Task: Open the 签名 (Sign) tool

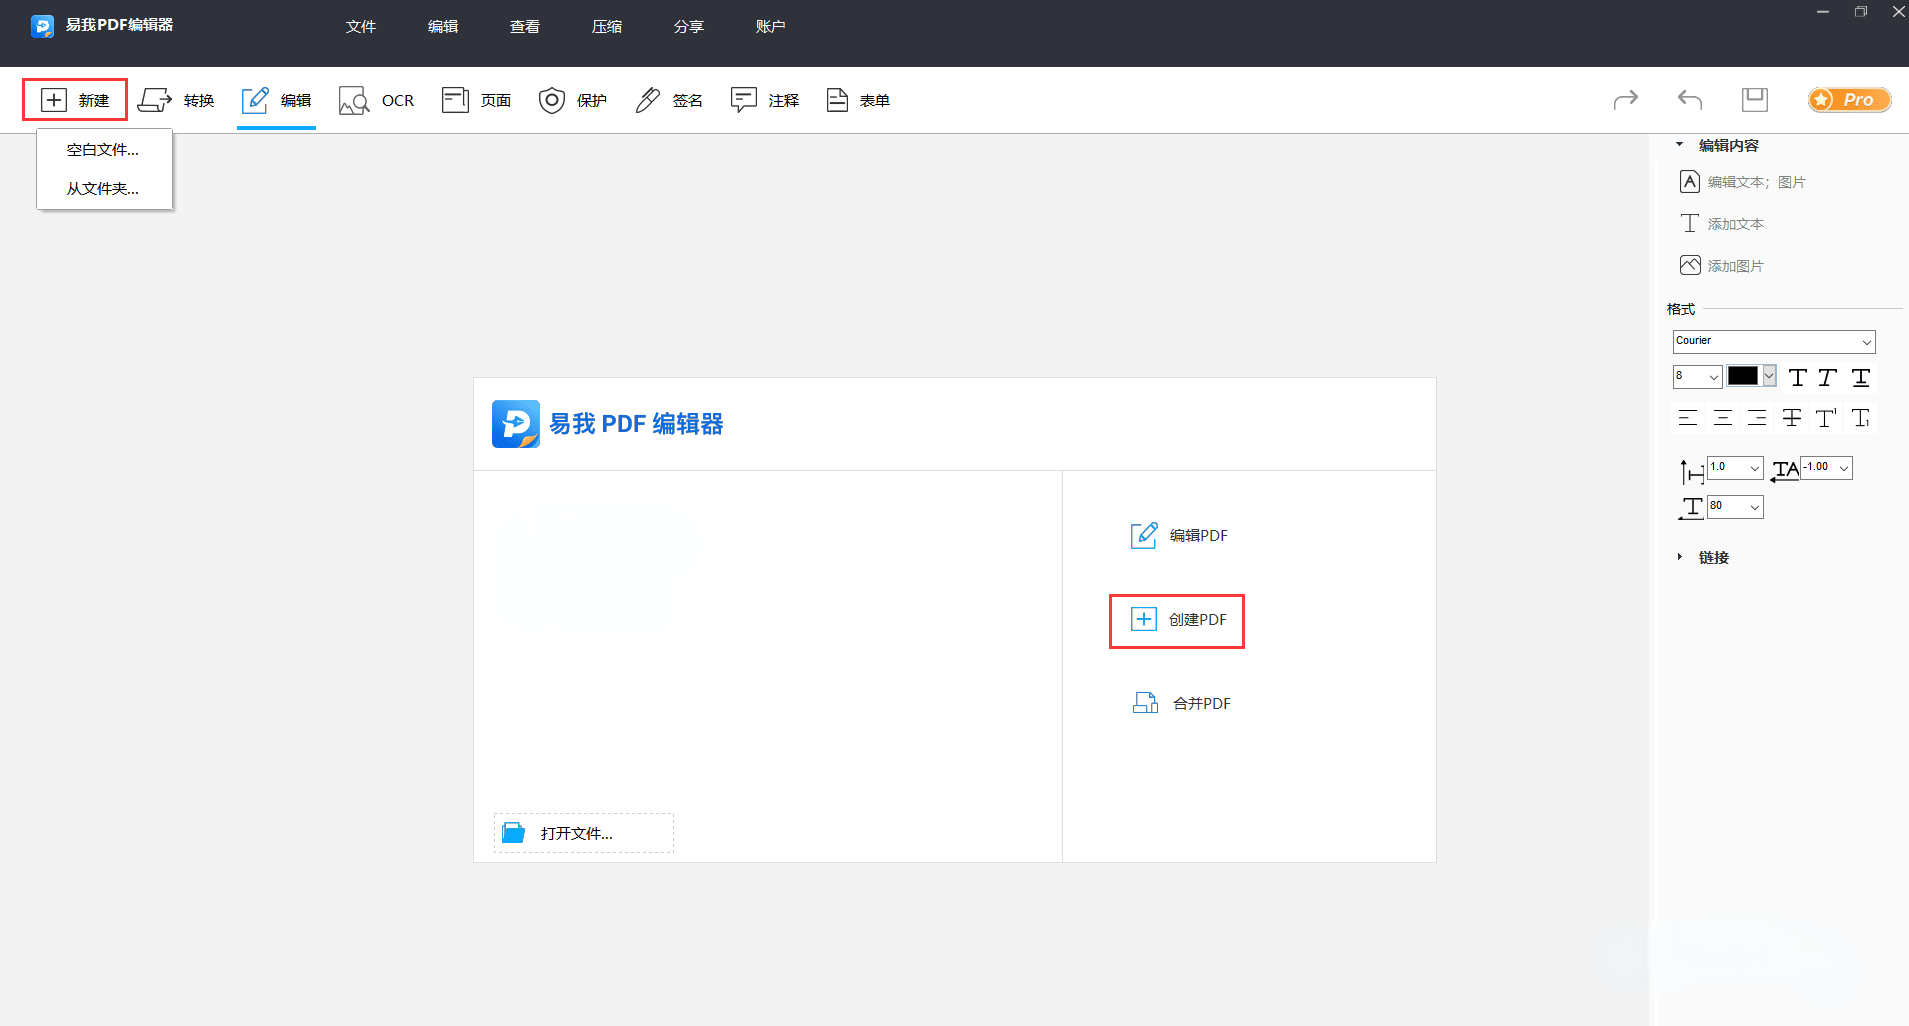Action: click(669, 100)
